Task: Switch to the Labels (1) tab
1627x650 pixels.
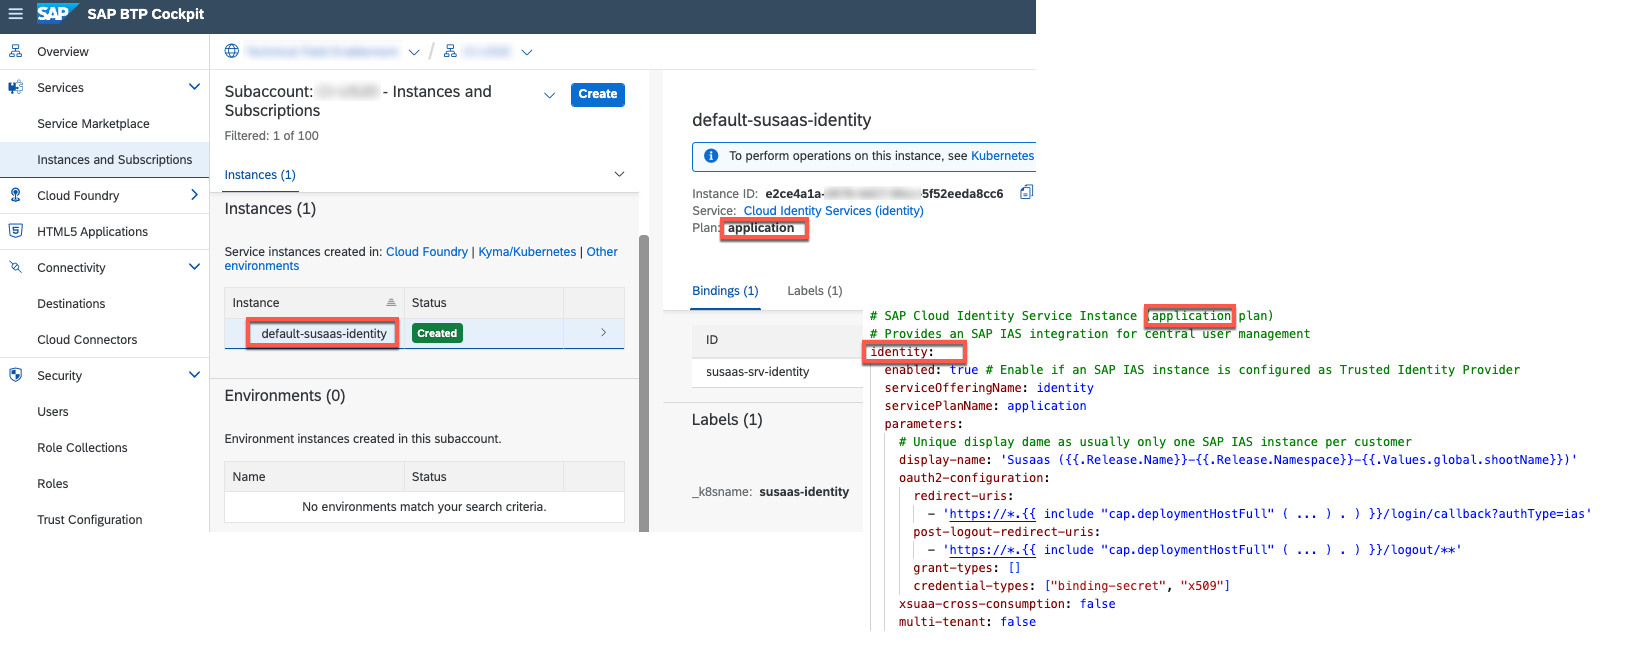Action: tap(815, 291)
